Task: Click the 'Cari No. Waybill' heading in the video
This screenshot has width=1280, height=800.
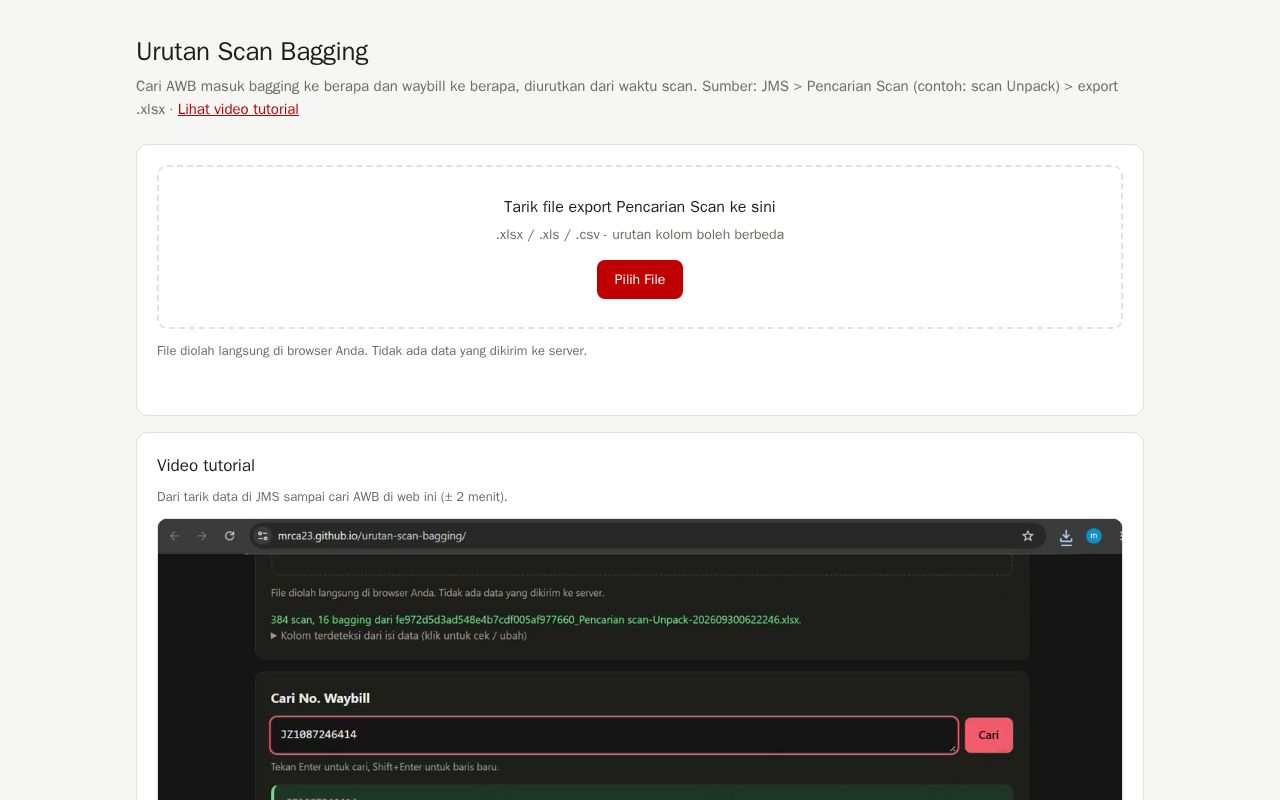Action: click(x=320, y=698)
